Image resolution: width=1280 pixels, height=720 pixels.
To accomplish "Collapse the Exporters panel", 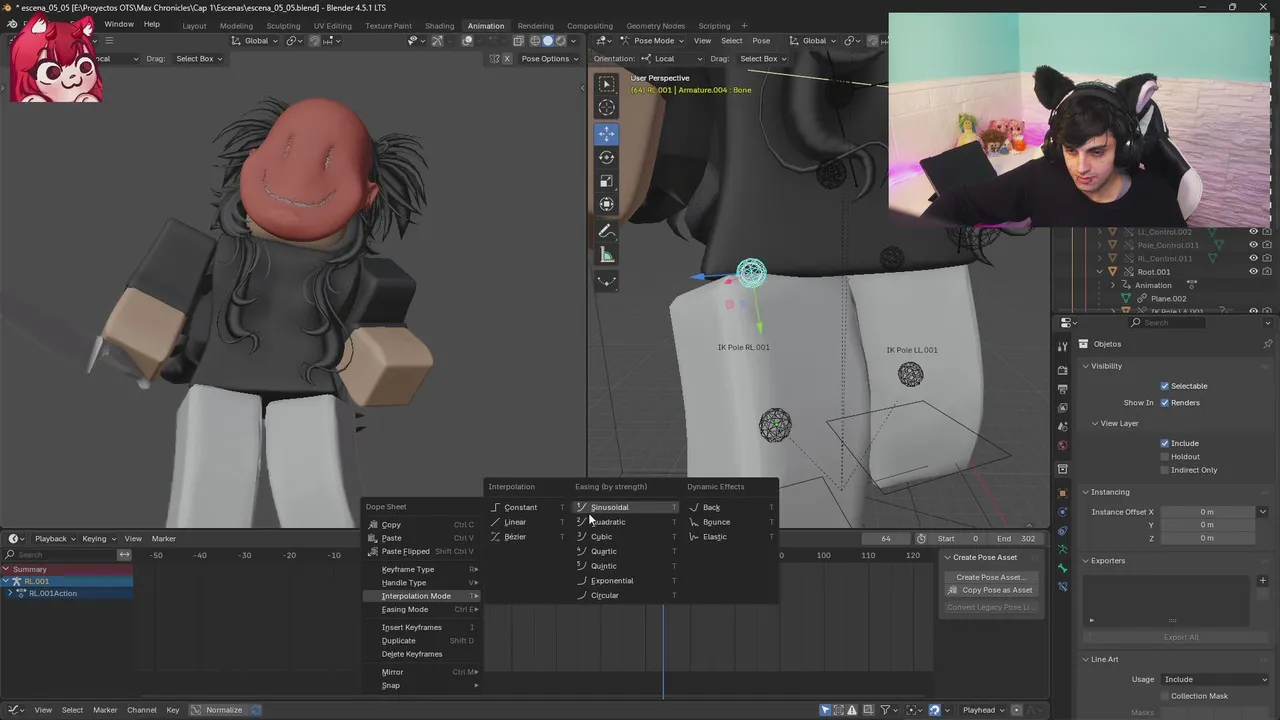I will point(1087,561).
